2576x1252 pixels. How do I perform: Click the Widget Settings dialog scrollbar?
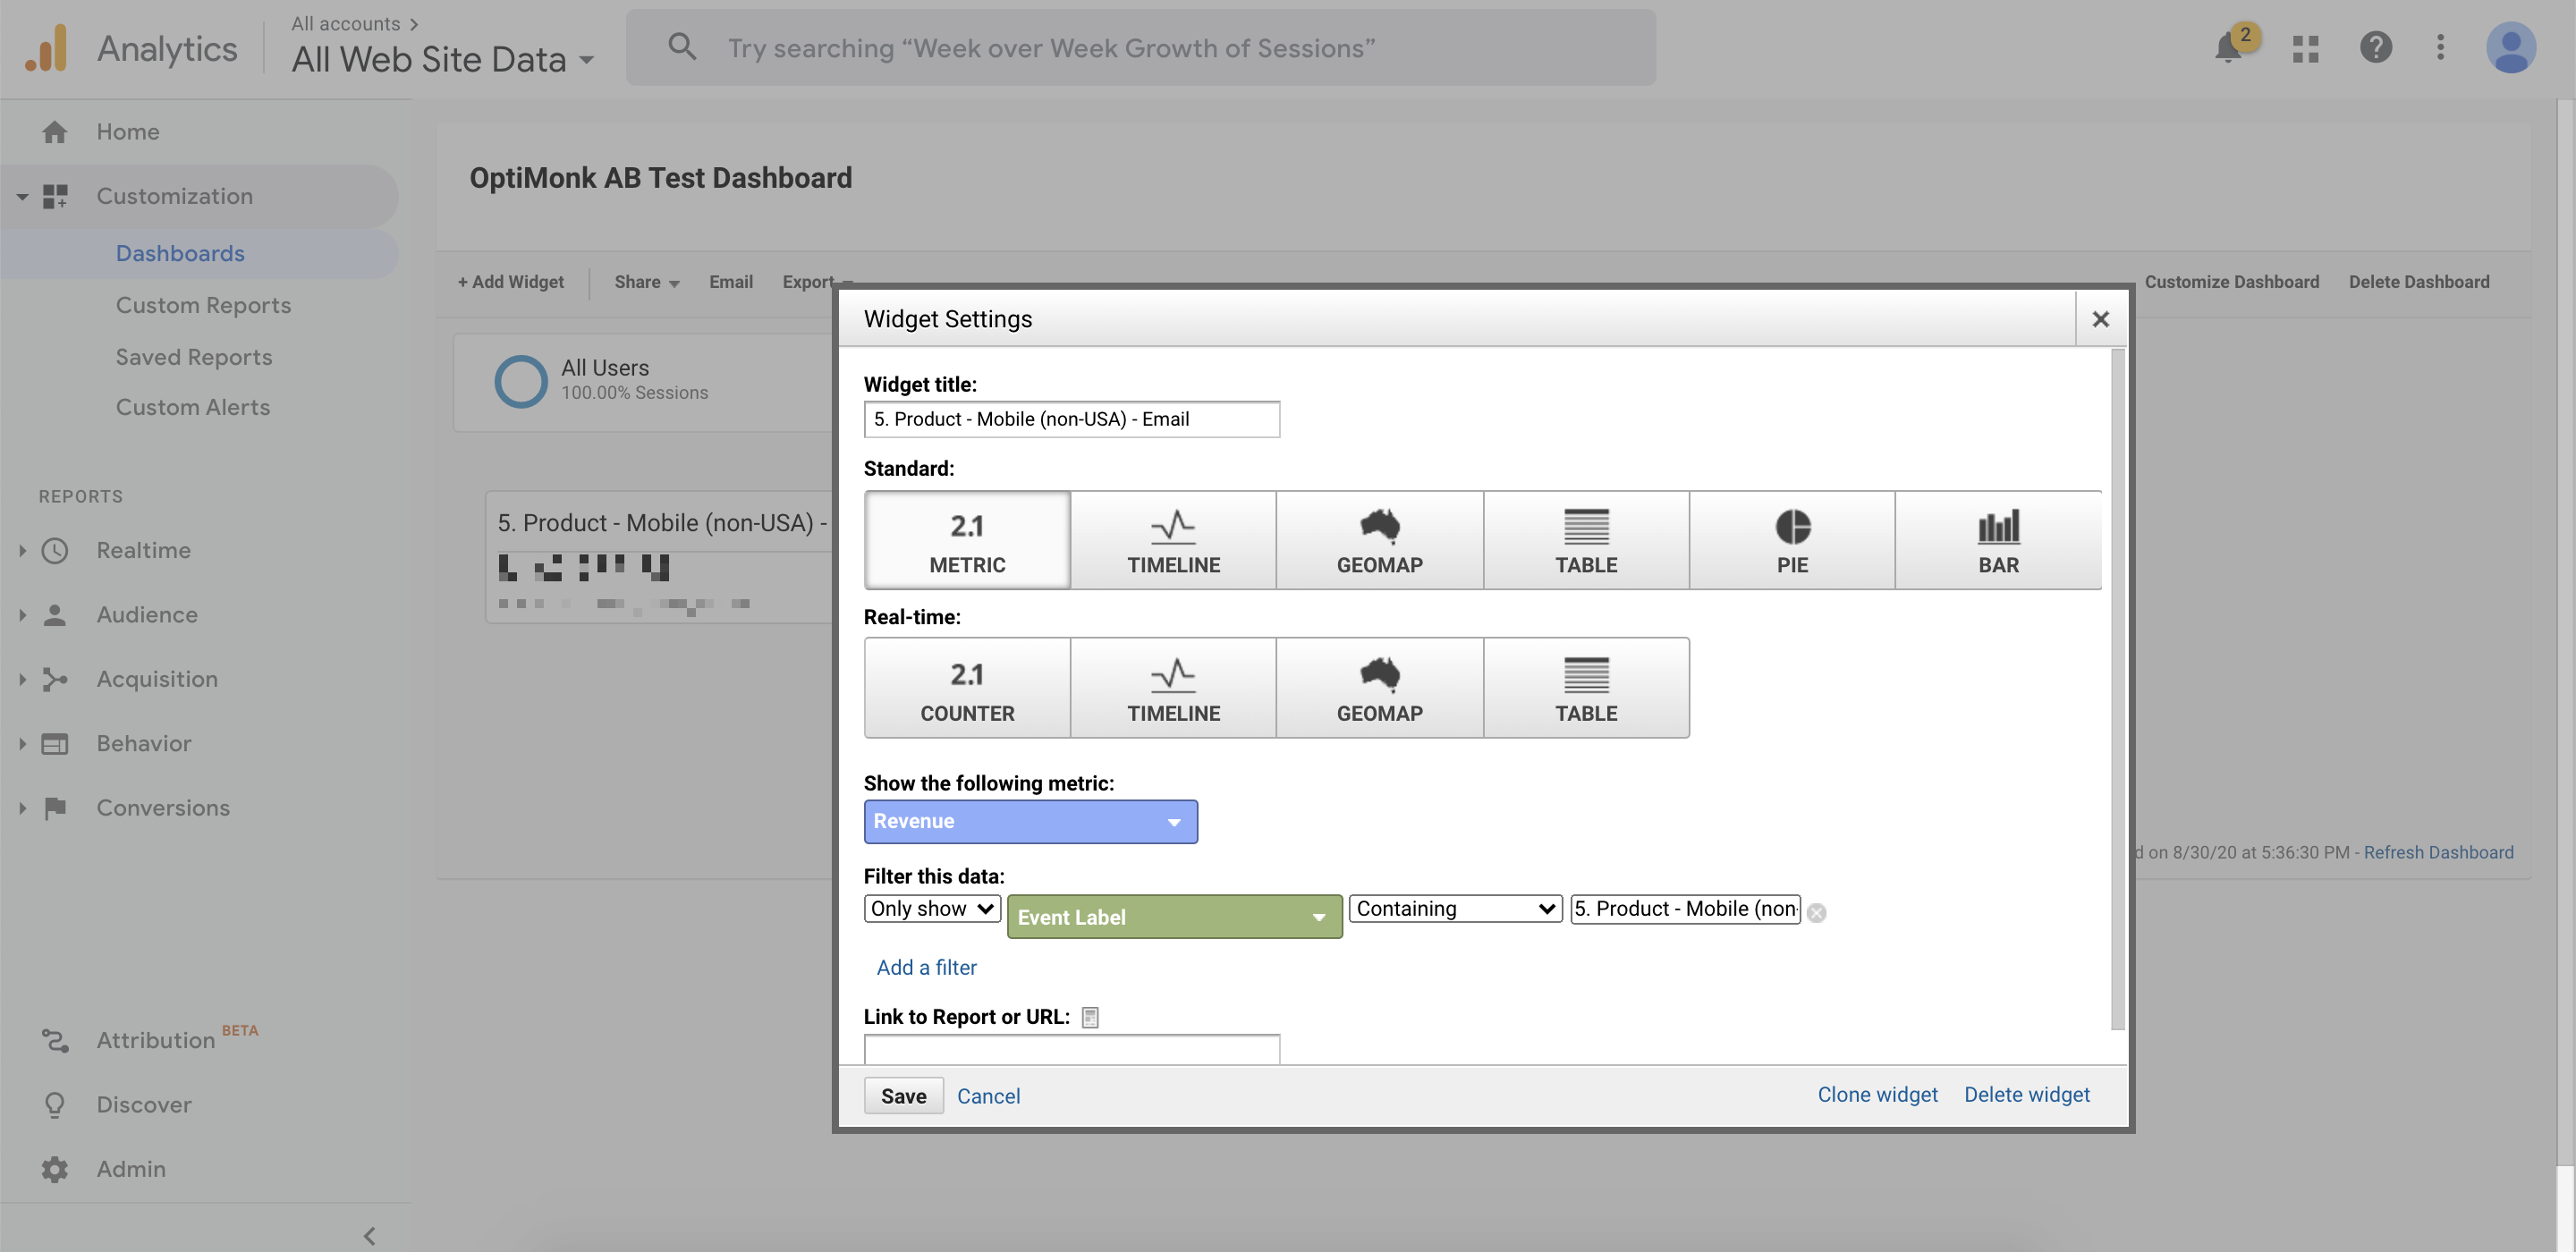[2117, 688]
